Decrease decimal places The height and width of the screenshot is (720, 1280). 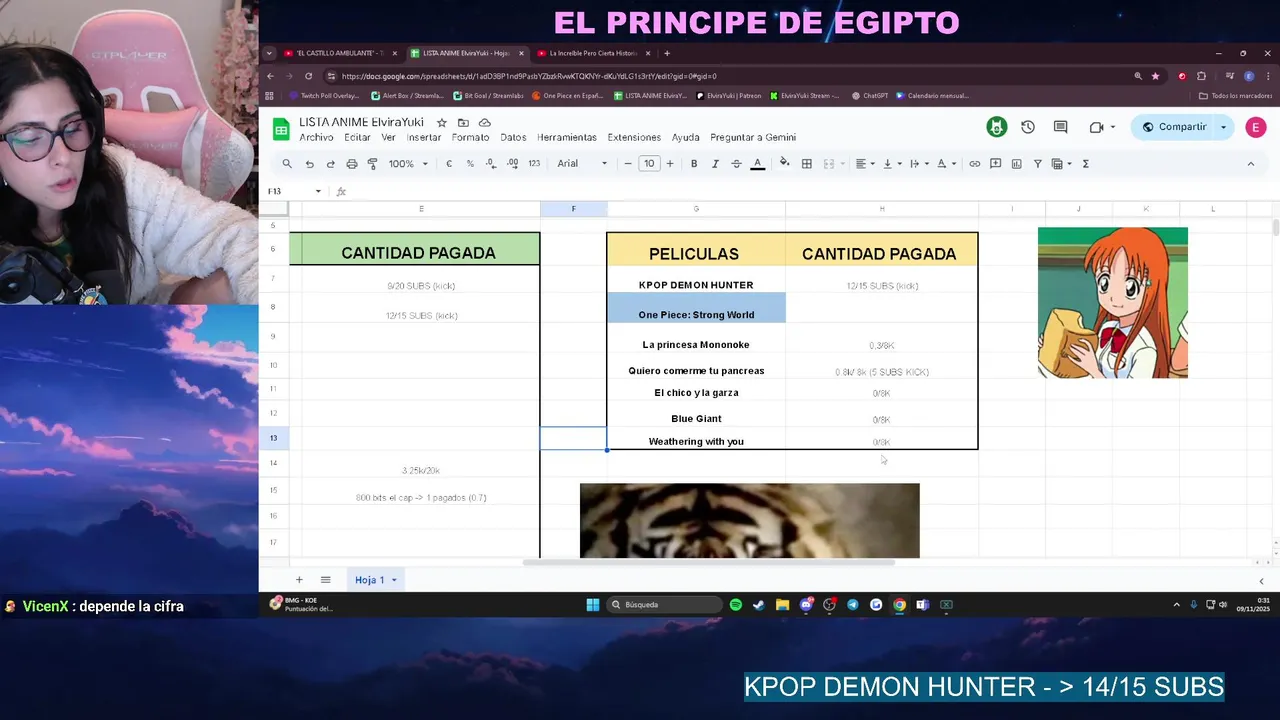pyautogui.click(x=491, y=164)
